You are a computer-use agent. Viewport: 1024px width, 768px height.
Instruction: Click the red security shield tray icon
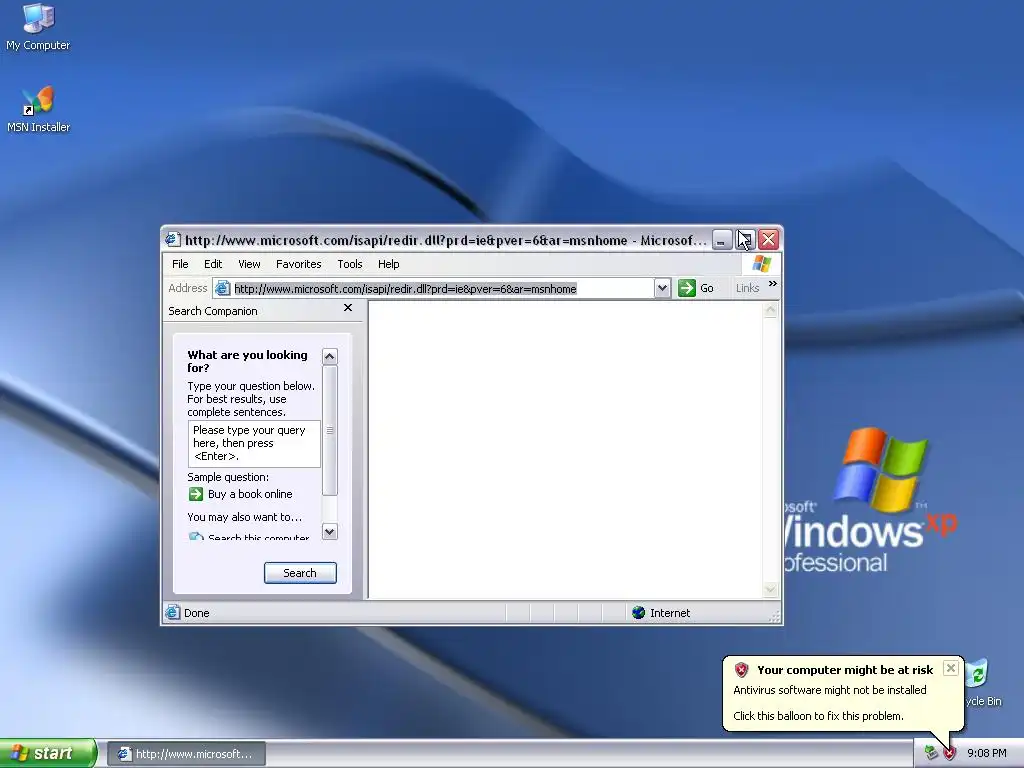949,754
